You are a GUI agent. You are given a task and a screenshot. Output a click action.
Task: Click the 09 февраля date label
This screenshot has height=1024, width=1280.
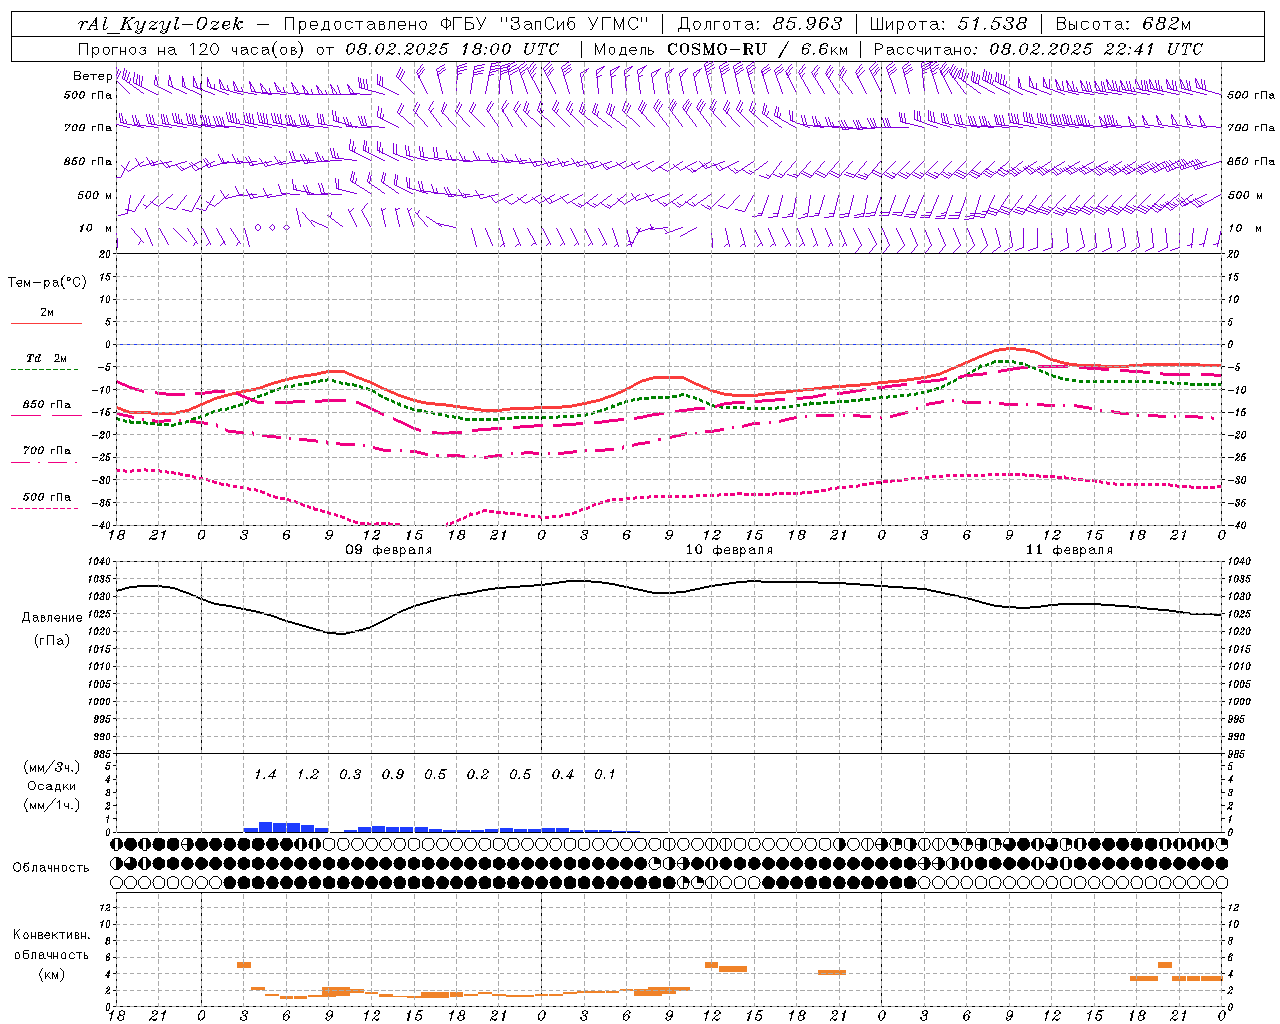click(x=389, y=550)
